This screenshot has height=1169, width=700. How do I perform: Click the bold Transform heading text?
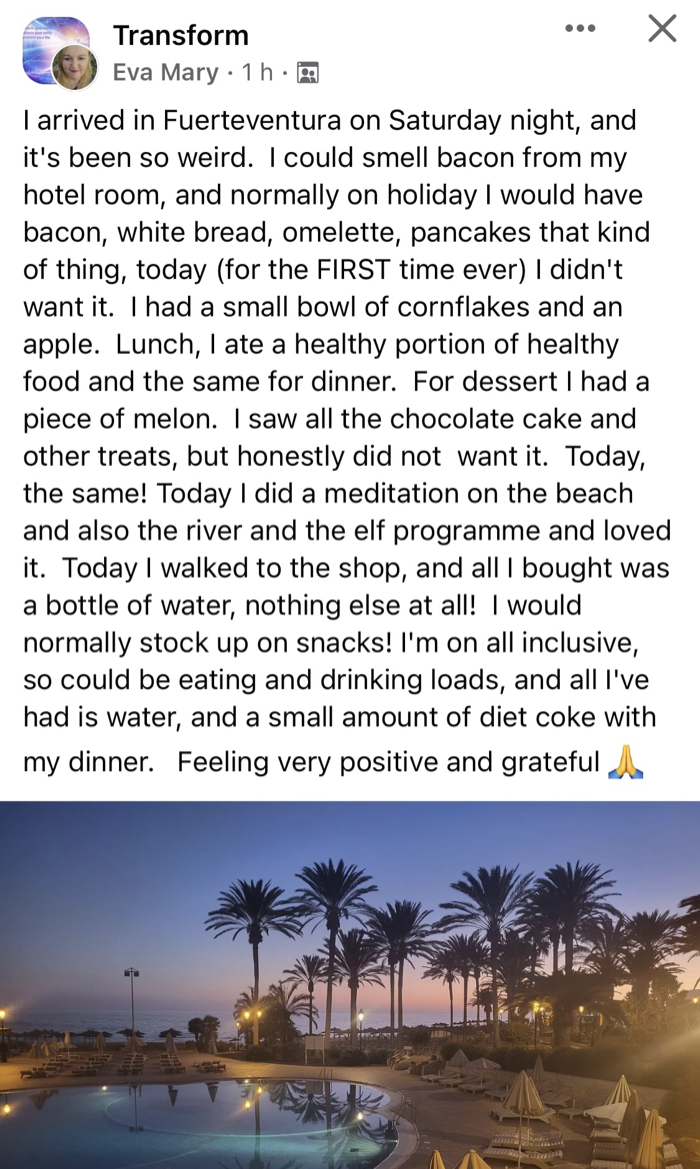(x=182, y=35)
